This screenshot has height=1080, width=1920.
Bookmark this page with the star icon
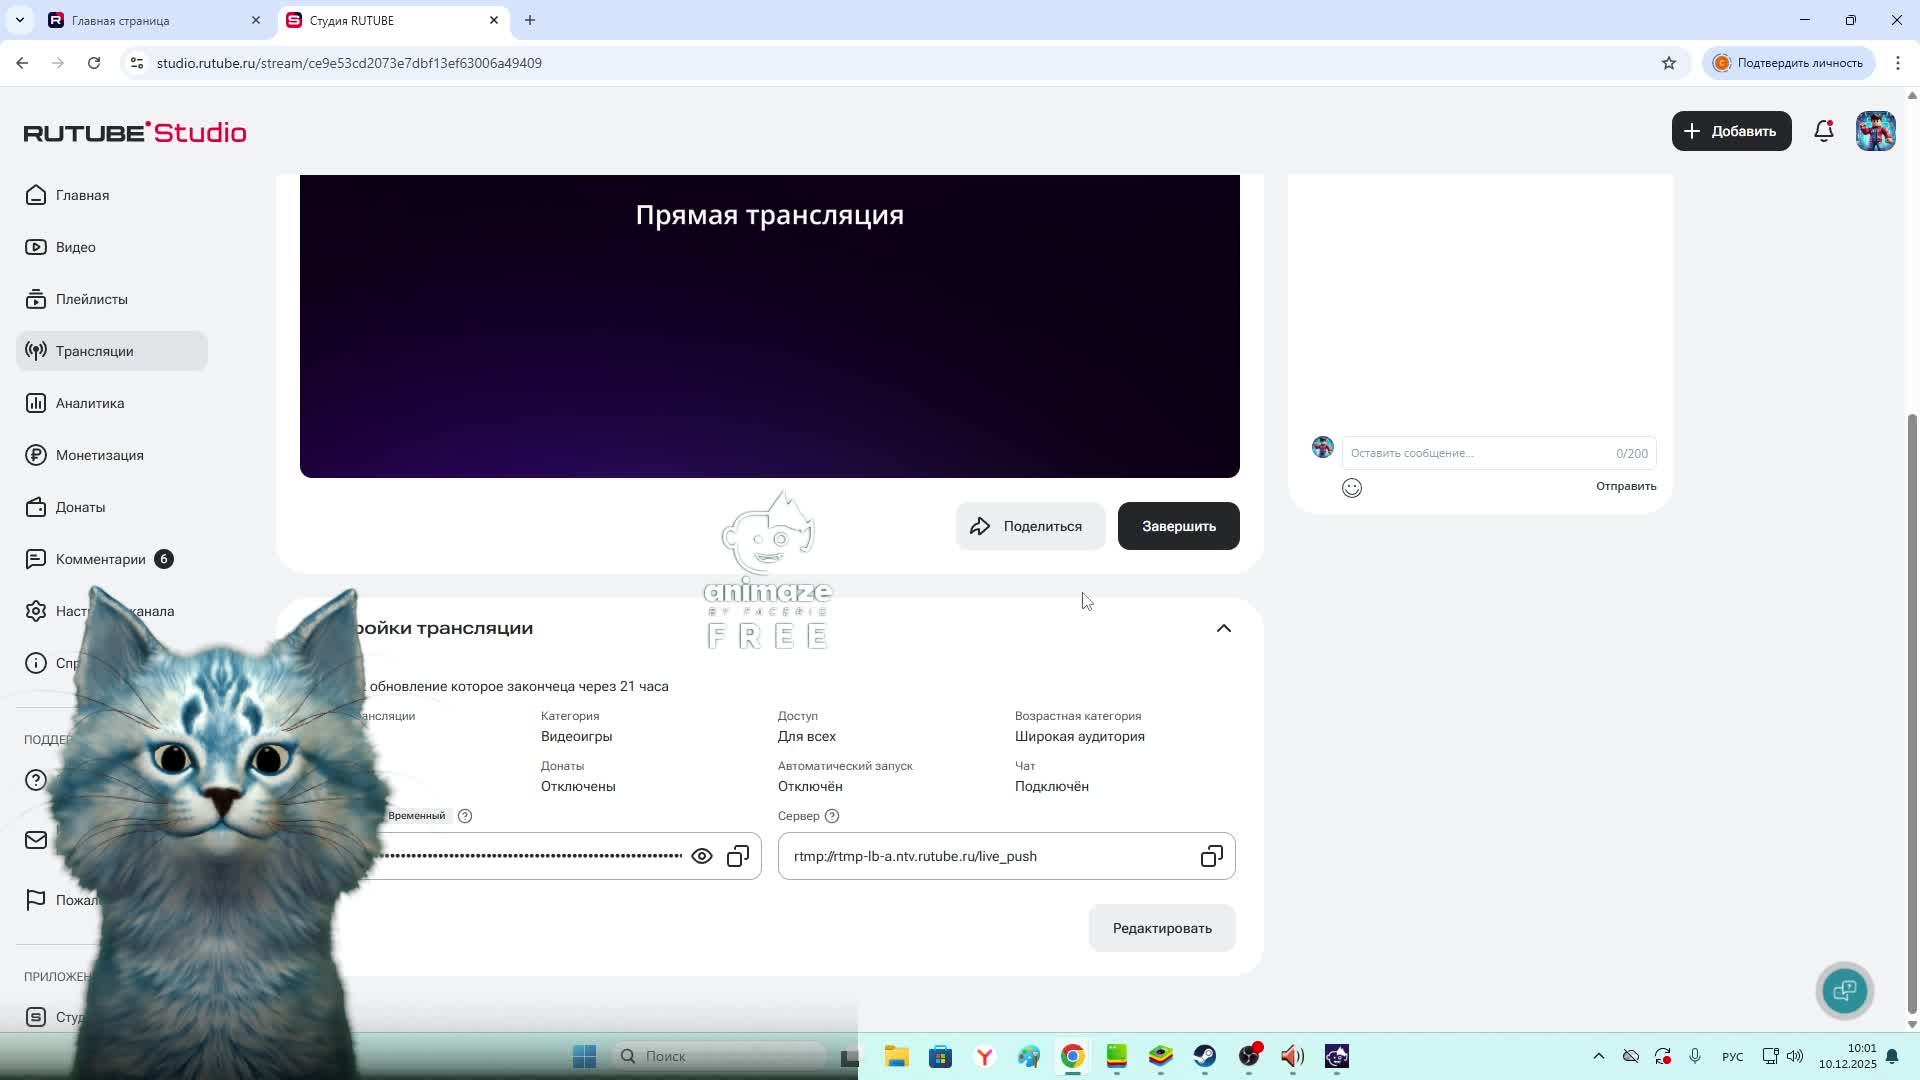[x=1669, y=63]
